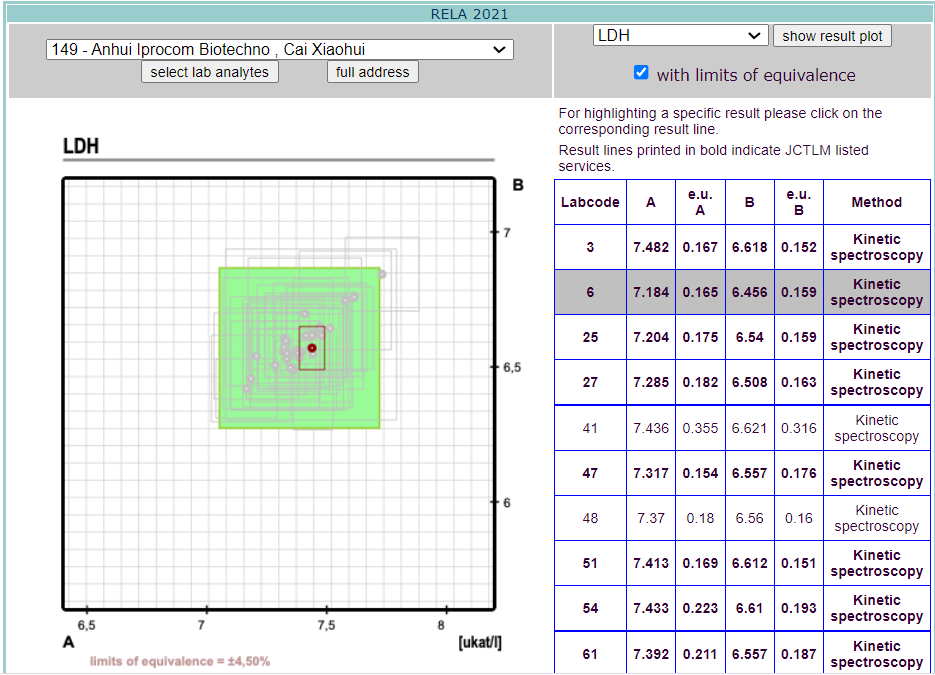Click value 7.436 in labcode 41 row

coord(651,428)
